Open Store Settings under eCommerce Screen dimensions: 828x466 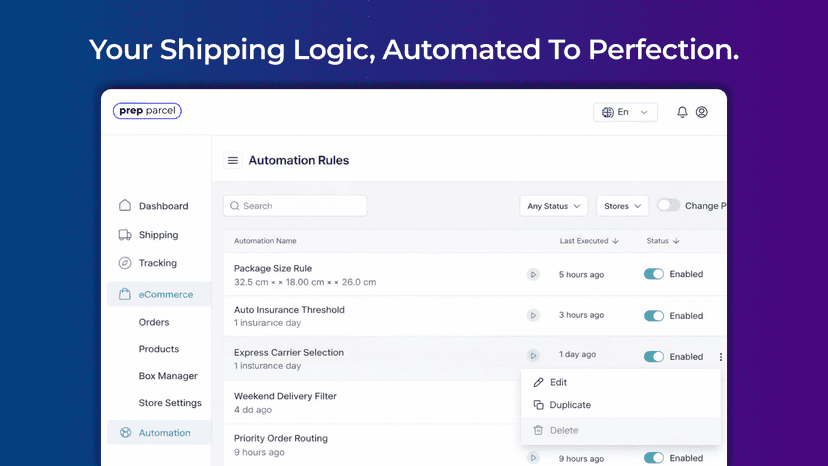click(170, 403)
